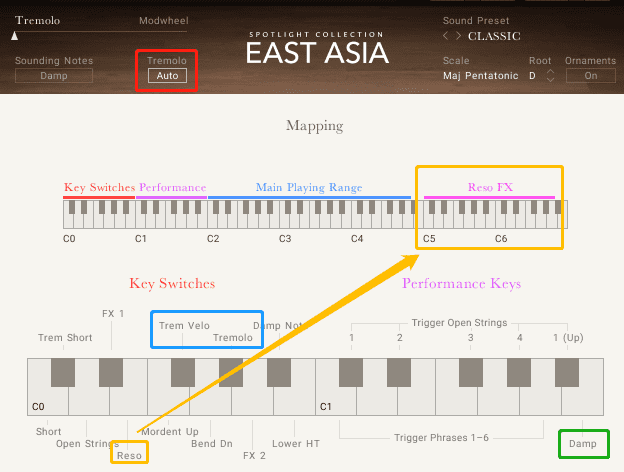Click the C5 octave label

429,239
